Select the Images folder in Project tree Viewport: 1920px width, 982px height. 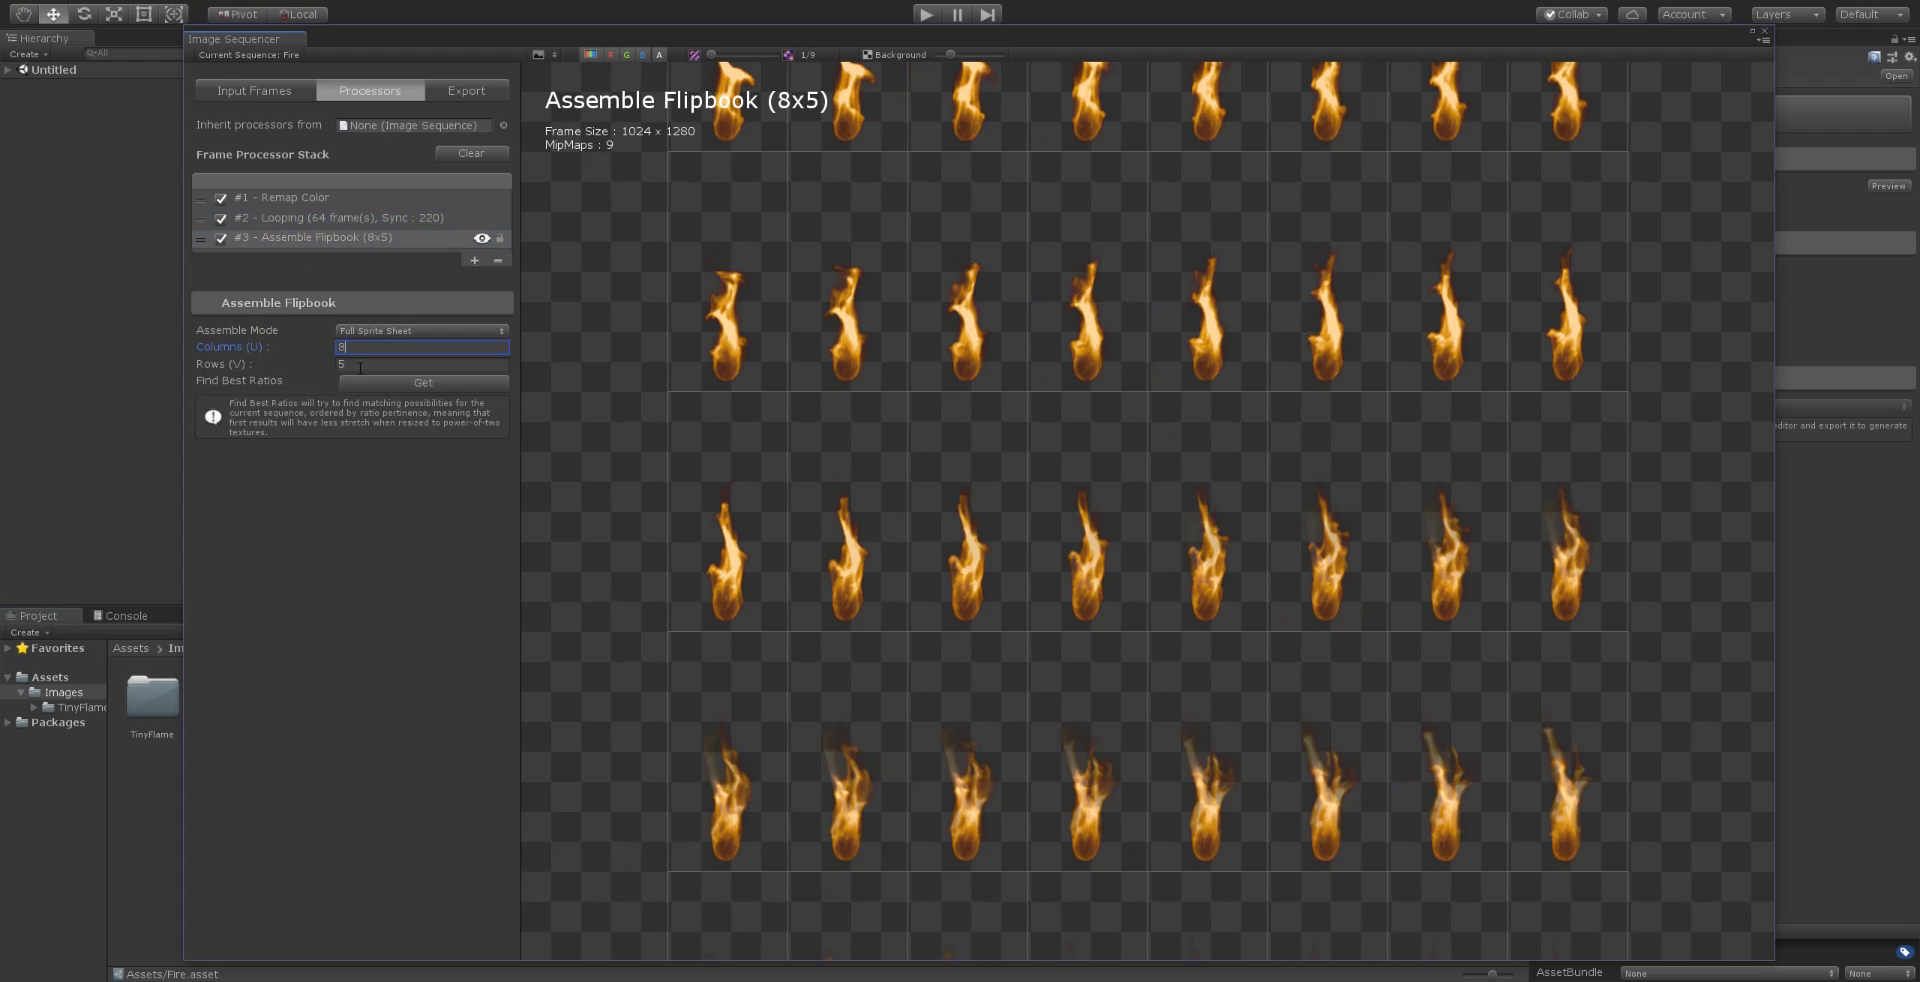(x=62, y=692)
